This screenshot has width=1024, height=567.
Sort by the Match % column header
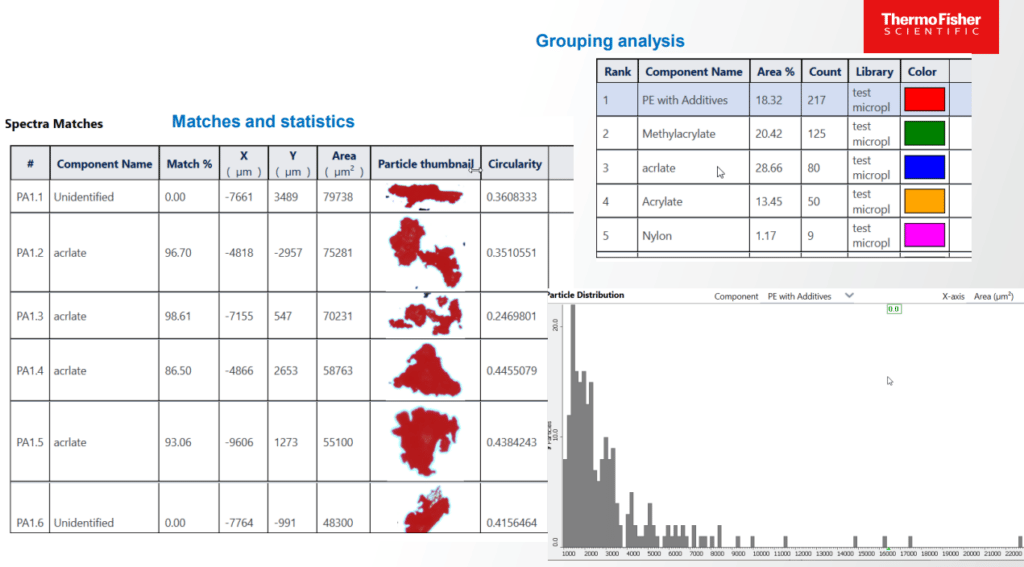coord(189,164)
